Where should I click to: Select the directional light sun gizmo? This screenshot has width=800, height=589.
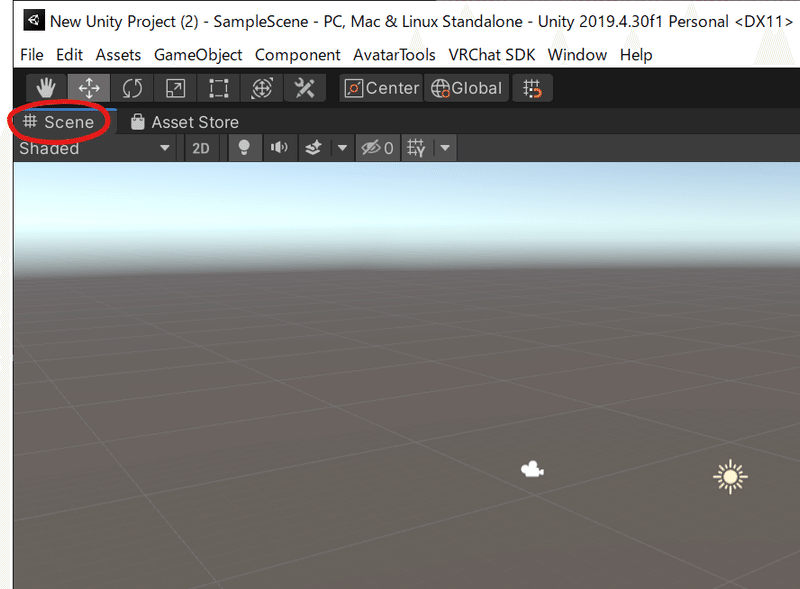[730, 477]
